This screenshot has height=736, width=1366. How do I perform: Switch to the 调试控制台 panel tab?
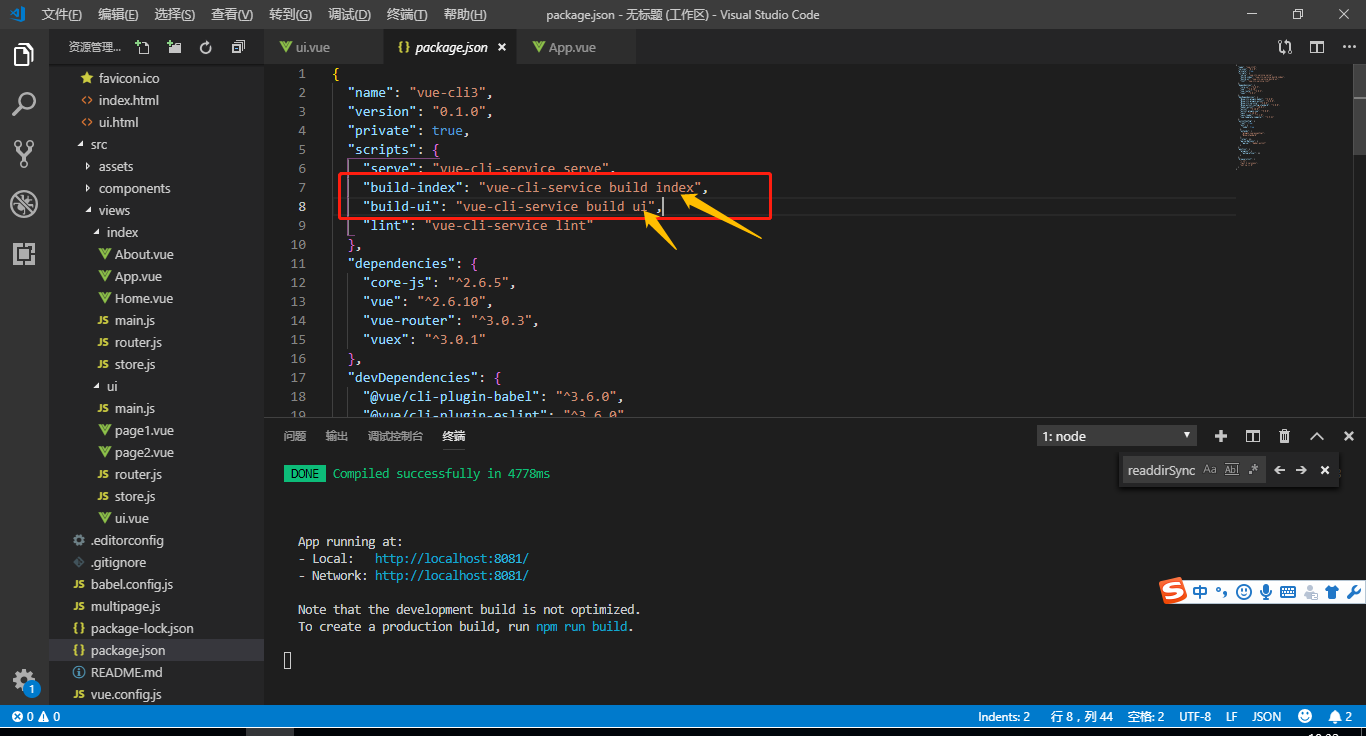[395, 436]
